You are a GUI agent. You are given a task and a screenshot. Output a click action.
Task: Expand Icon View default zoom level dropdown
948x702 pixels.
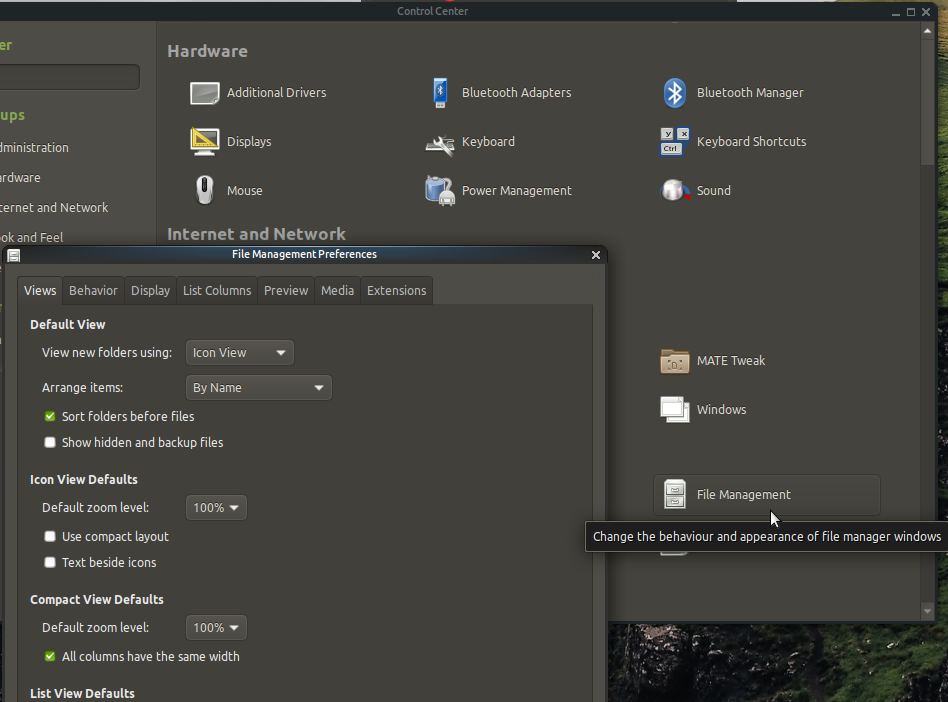coord(216,507)
